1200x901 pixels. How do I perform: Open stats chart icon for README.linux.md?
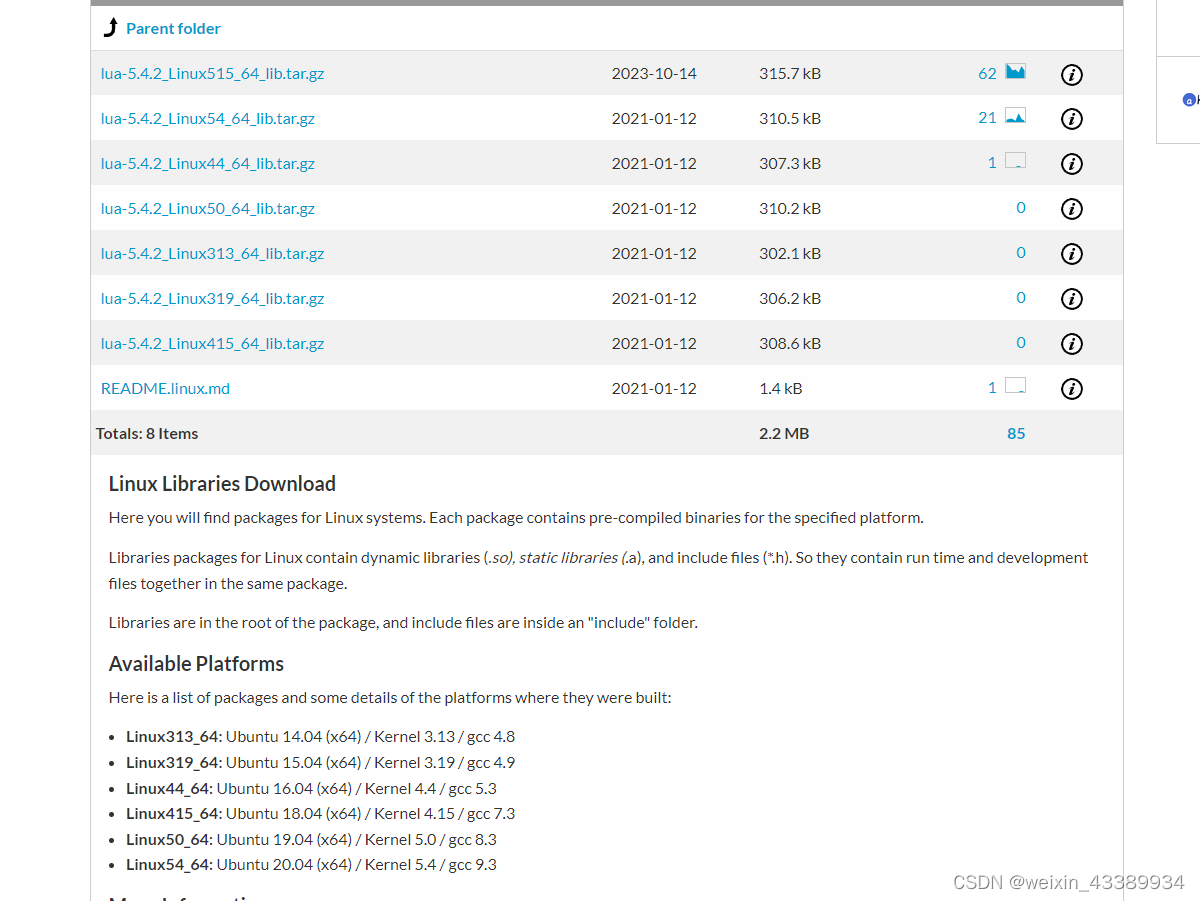[1015, 386]
